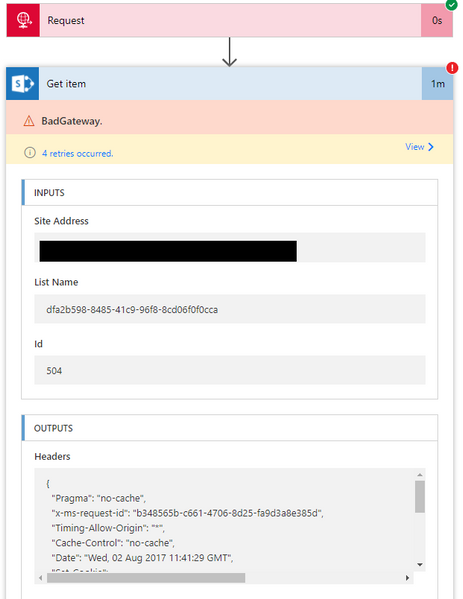
Task: Open the 4 retries occurred link
Action: tap(78, 154)
